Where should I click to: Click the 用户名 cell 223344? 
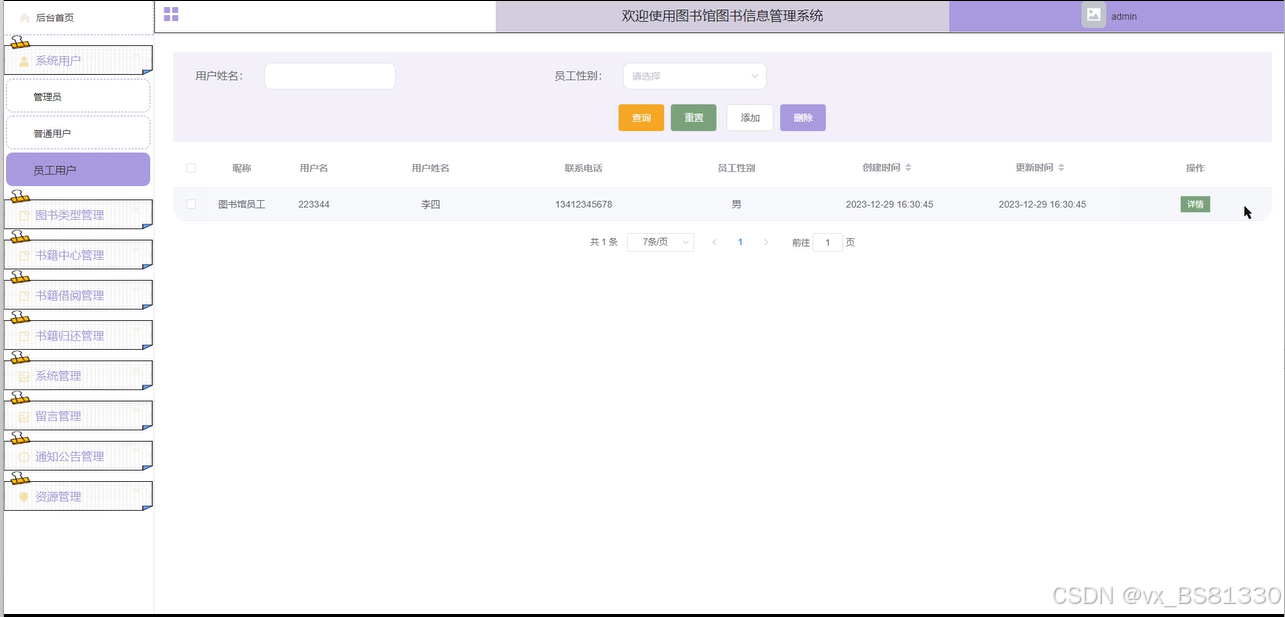click(x=314, y=204)
